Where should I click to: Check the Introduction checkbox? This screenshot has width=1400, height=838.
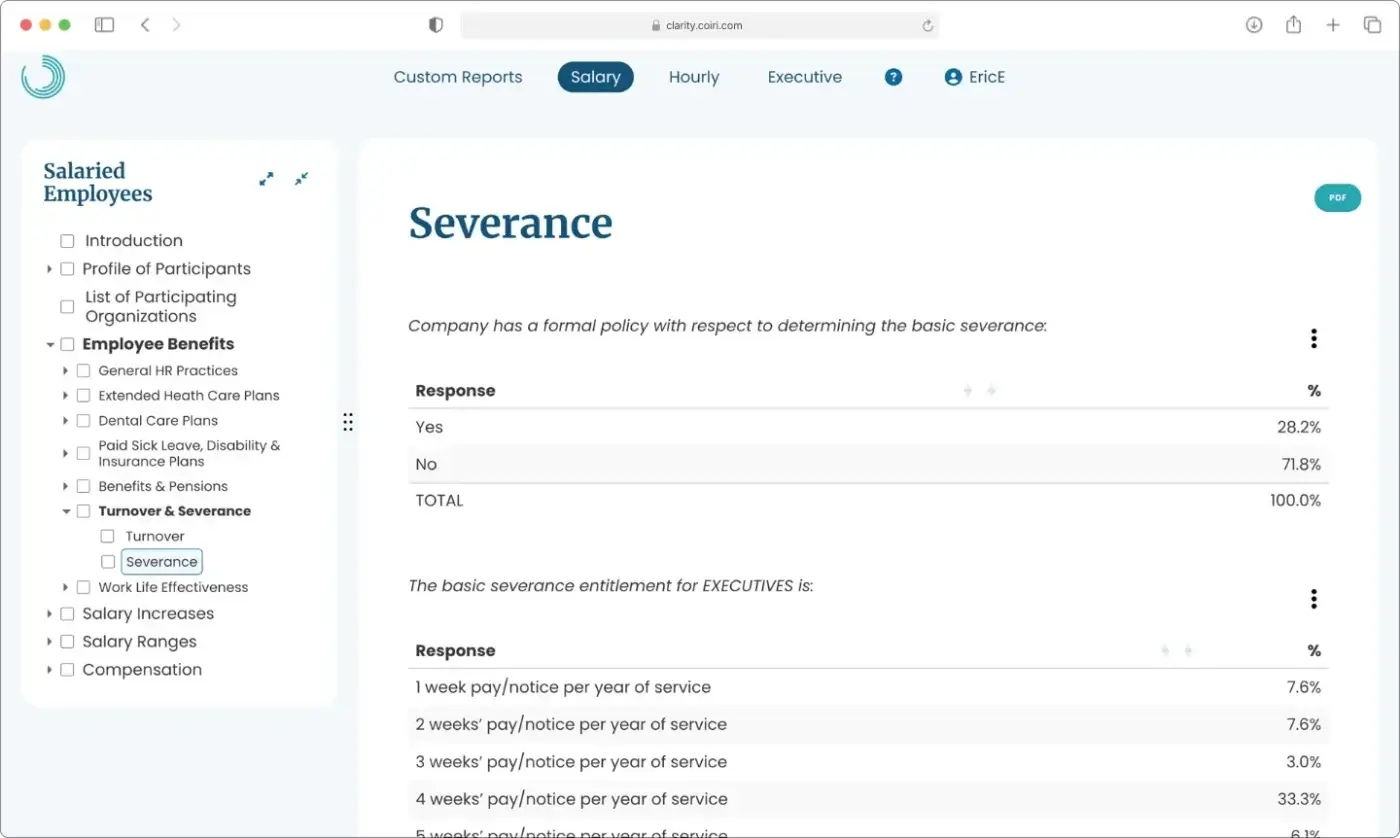click(66, 240)
